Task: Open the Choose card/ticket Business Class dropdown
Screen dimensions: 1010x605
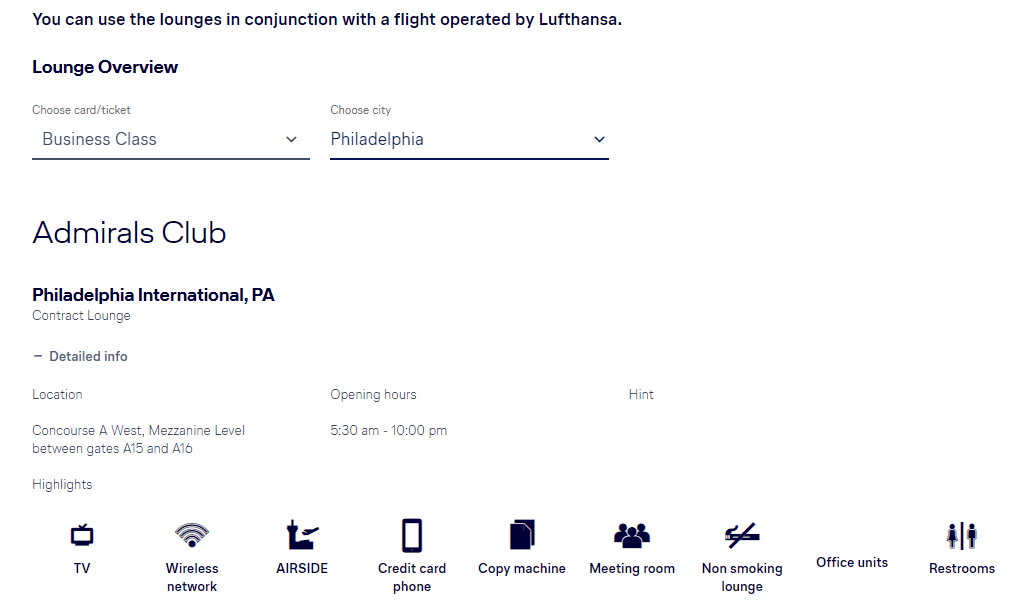Action: pos(171,139)
